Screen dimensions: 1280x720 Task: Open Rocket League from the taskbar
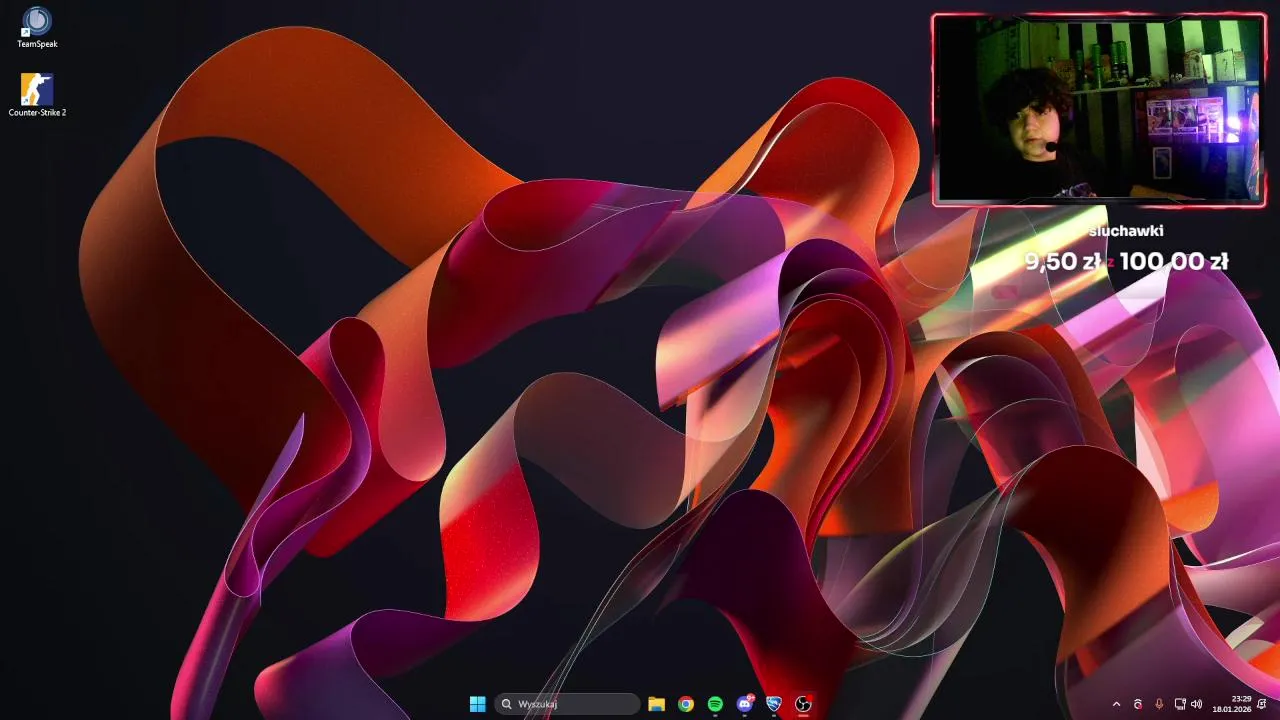(773, 704)
